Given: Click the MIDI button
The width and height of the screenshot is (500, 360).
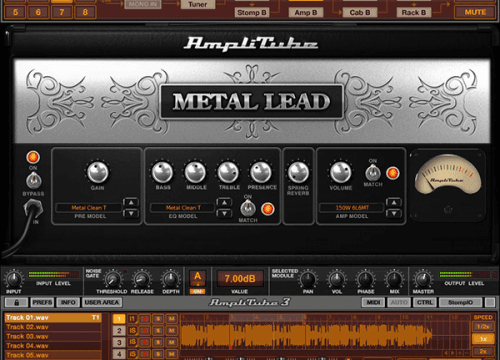Looking at the screenshot, I should click(x=373, y=302).
